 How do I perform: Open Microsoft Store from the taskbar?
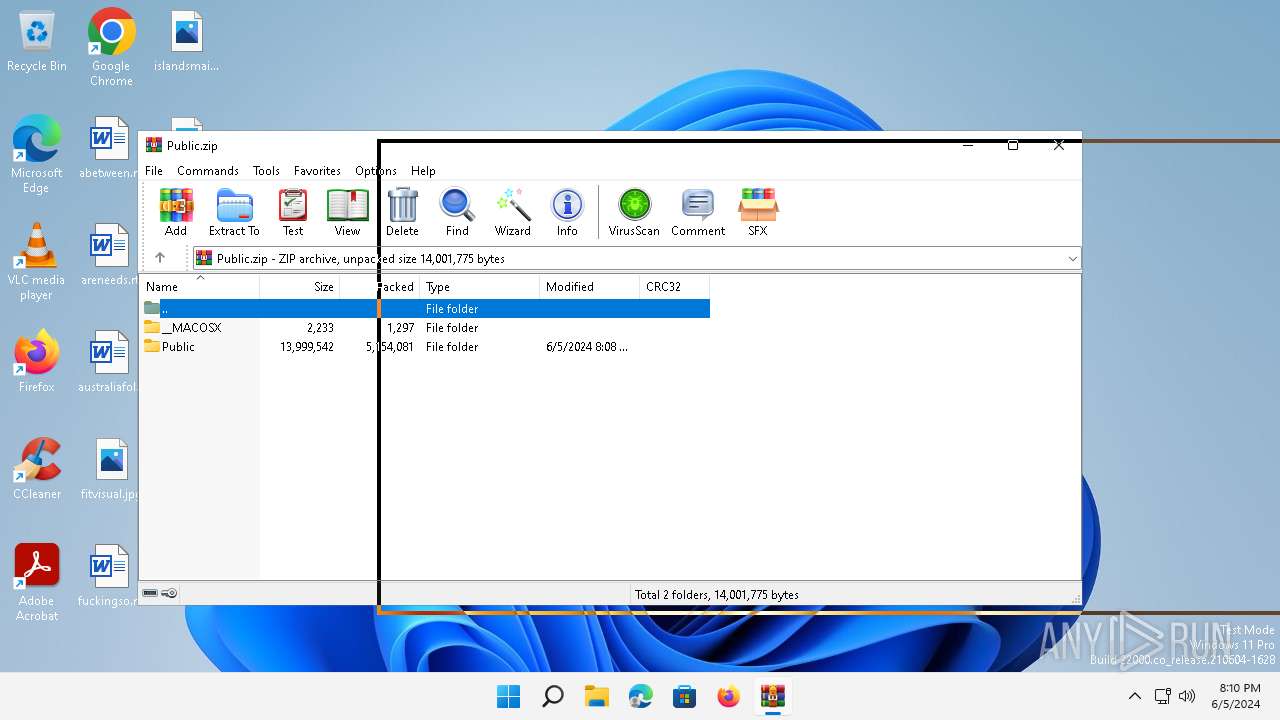685,696
